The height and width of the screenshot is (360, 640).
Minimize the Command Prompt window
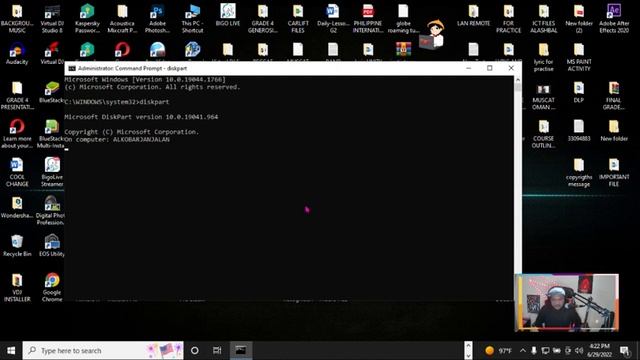[x=469, y=68]
